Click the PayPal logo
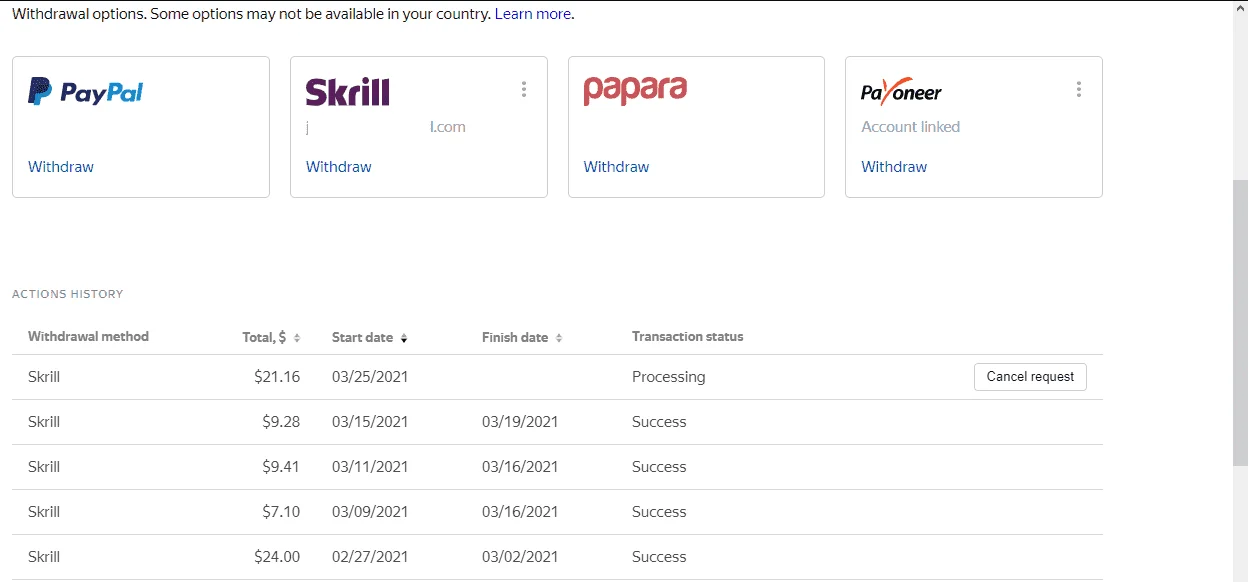The width and height of the screenshot is (1249, 582). [86, 92]
